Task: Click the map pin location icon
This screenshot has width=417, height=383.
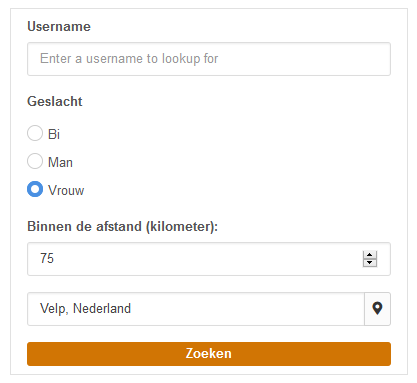Action: coord(377,308)
